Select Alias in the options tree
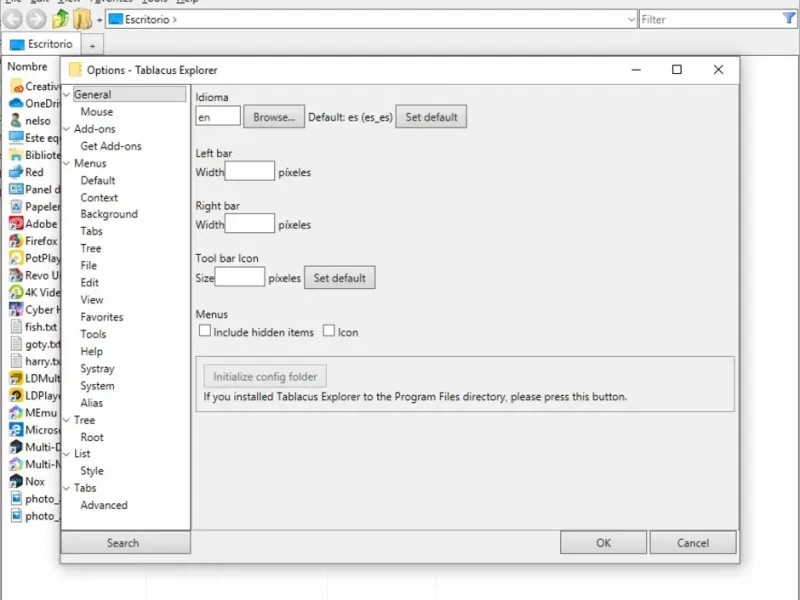This screenshot has width=800, height=600. tap(91, 403)
